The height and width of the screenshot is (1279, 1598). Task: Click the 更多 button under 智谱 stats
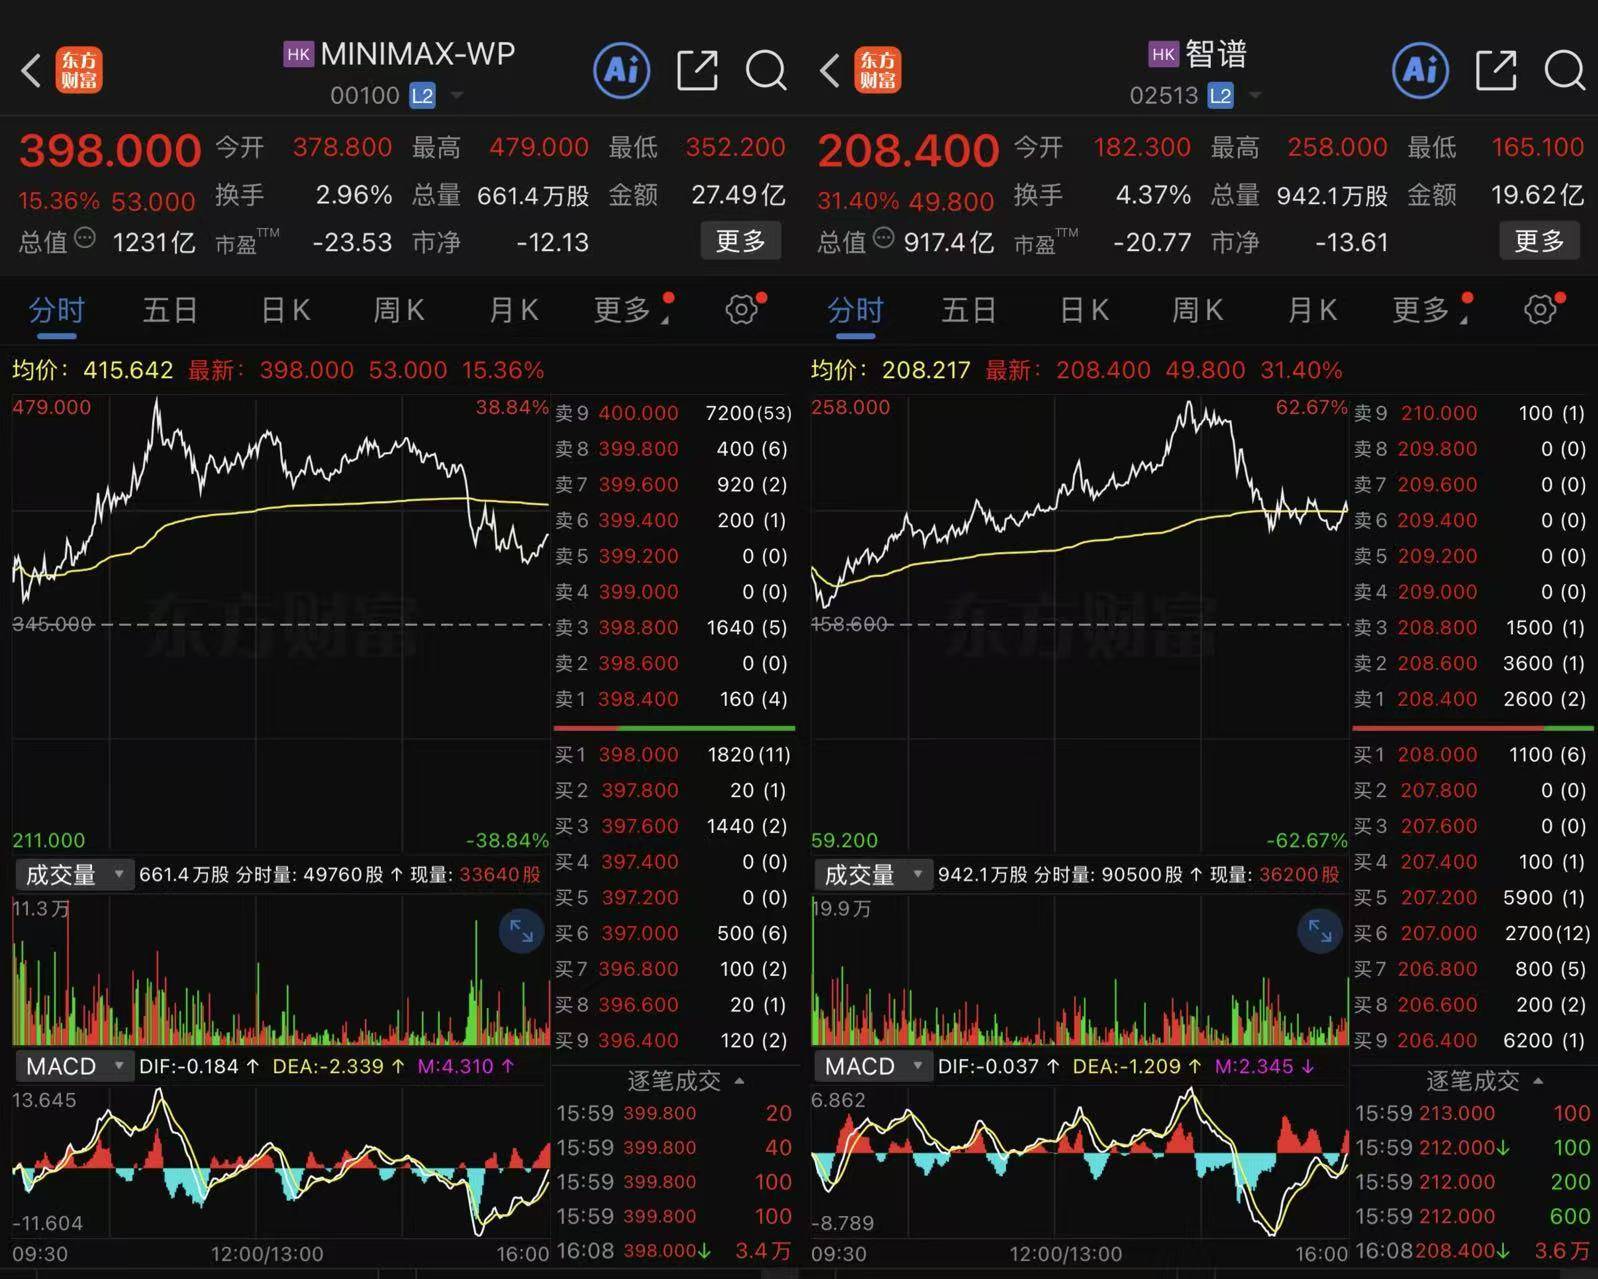point(1539,241)
